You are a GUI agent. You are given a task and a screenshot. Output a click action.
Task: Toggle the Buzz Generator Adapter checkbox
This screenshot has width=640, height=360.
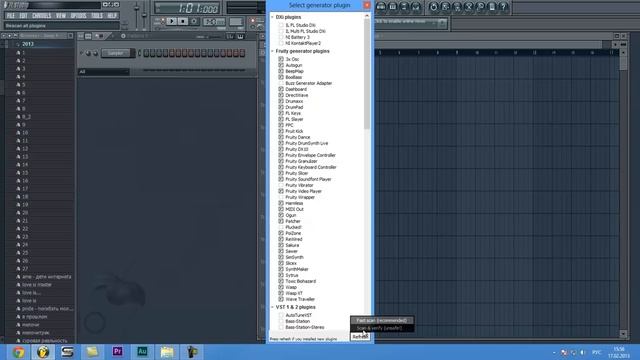click(281, 83)
